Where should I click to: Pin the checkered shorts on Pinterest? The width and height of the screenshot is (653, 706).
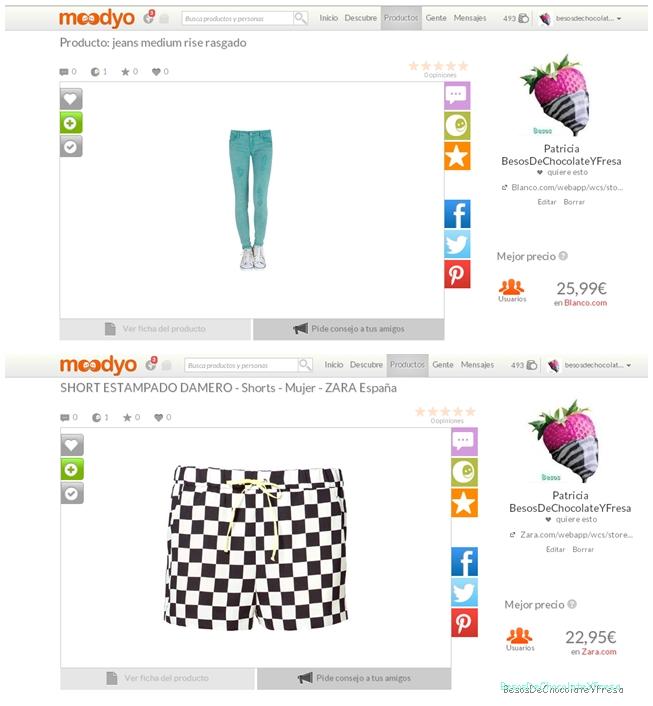(x=464, y=623)
